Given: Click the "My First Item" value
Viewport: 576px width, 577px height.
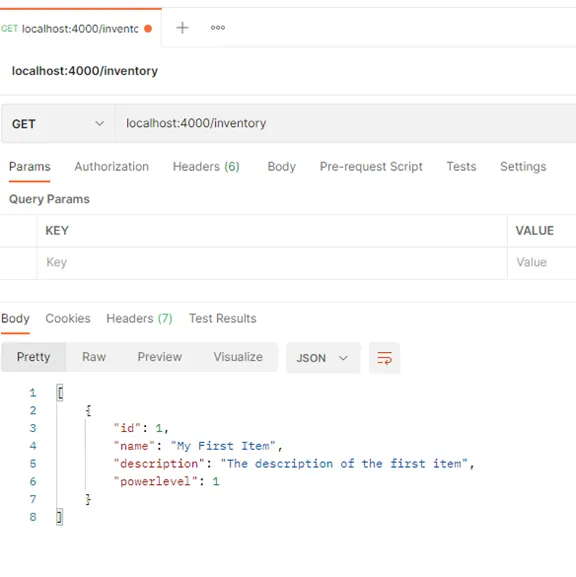Looking at the screenshot, I should point(223,446).
